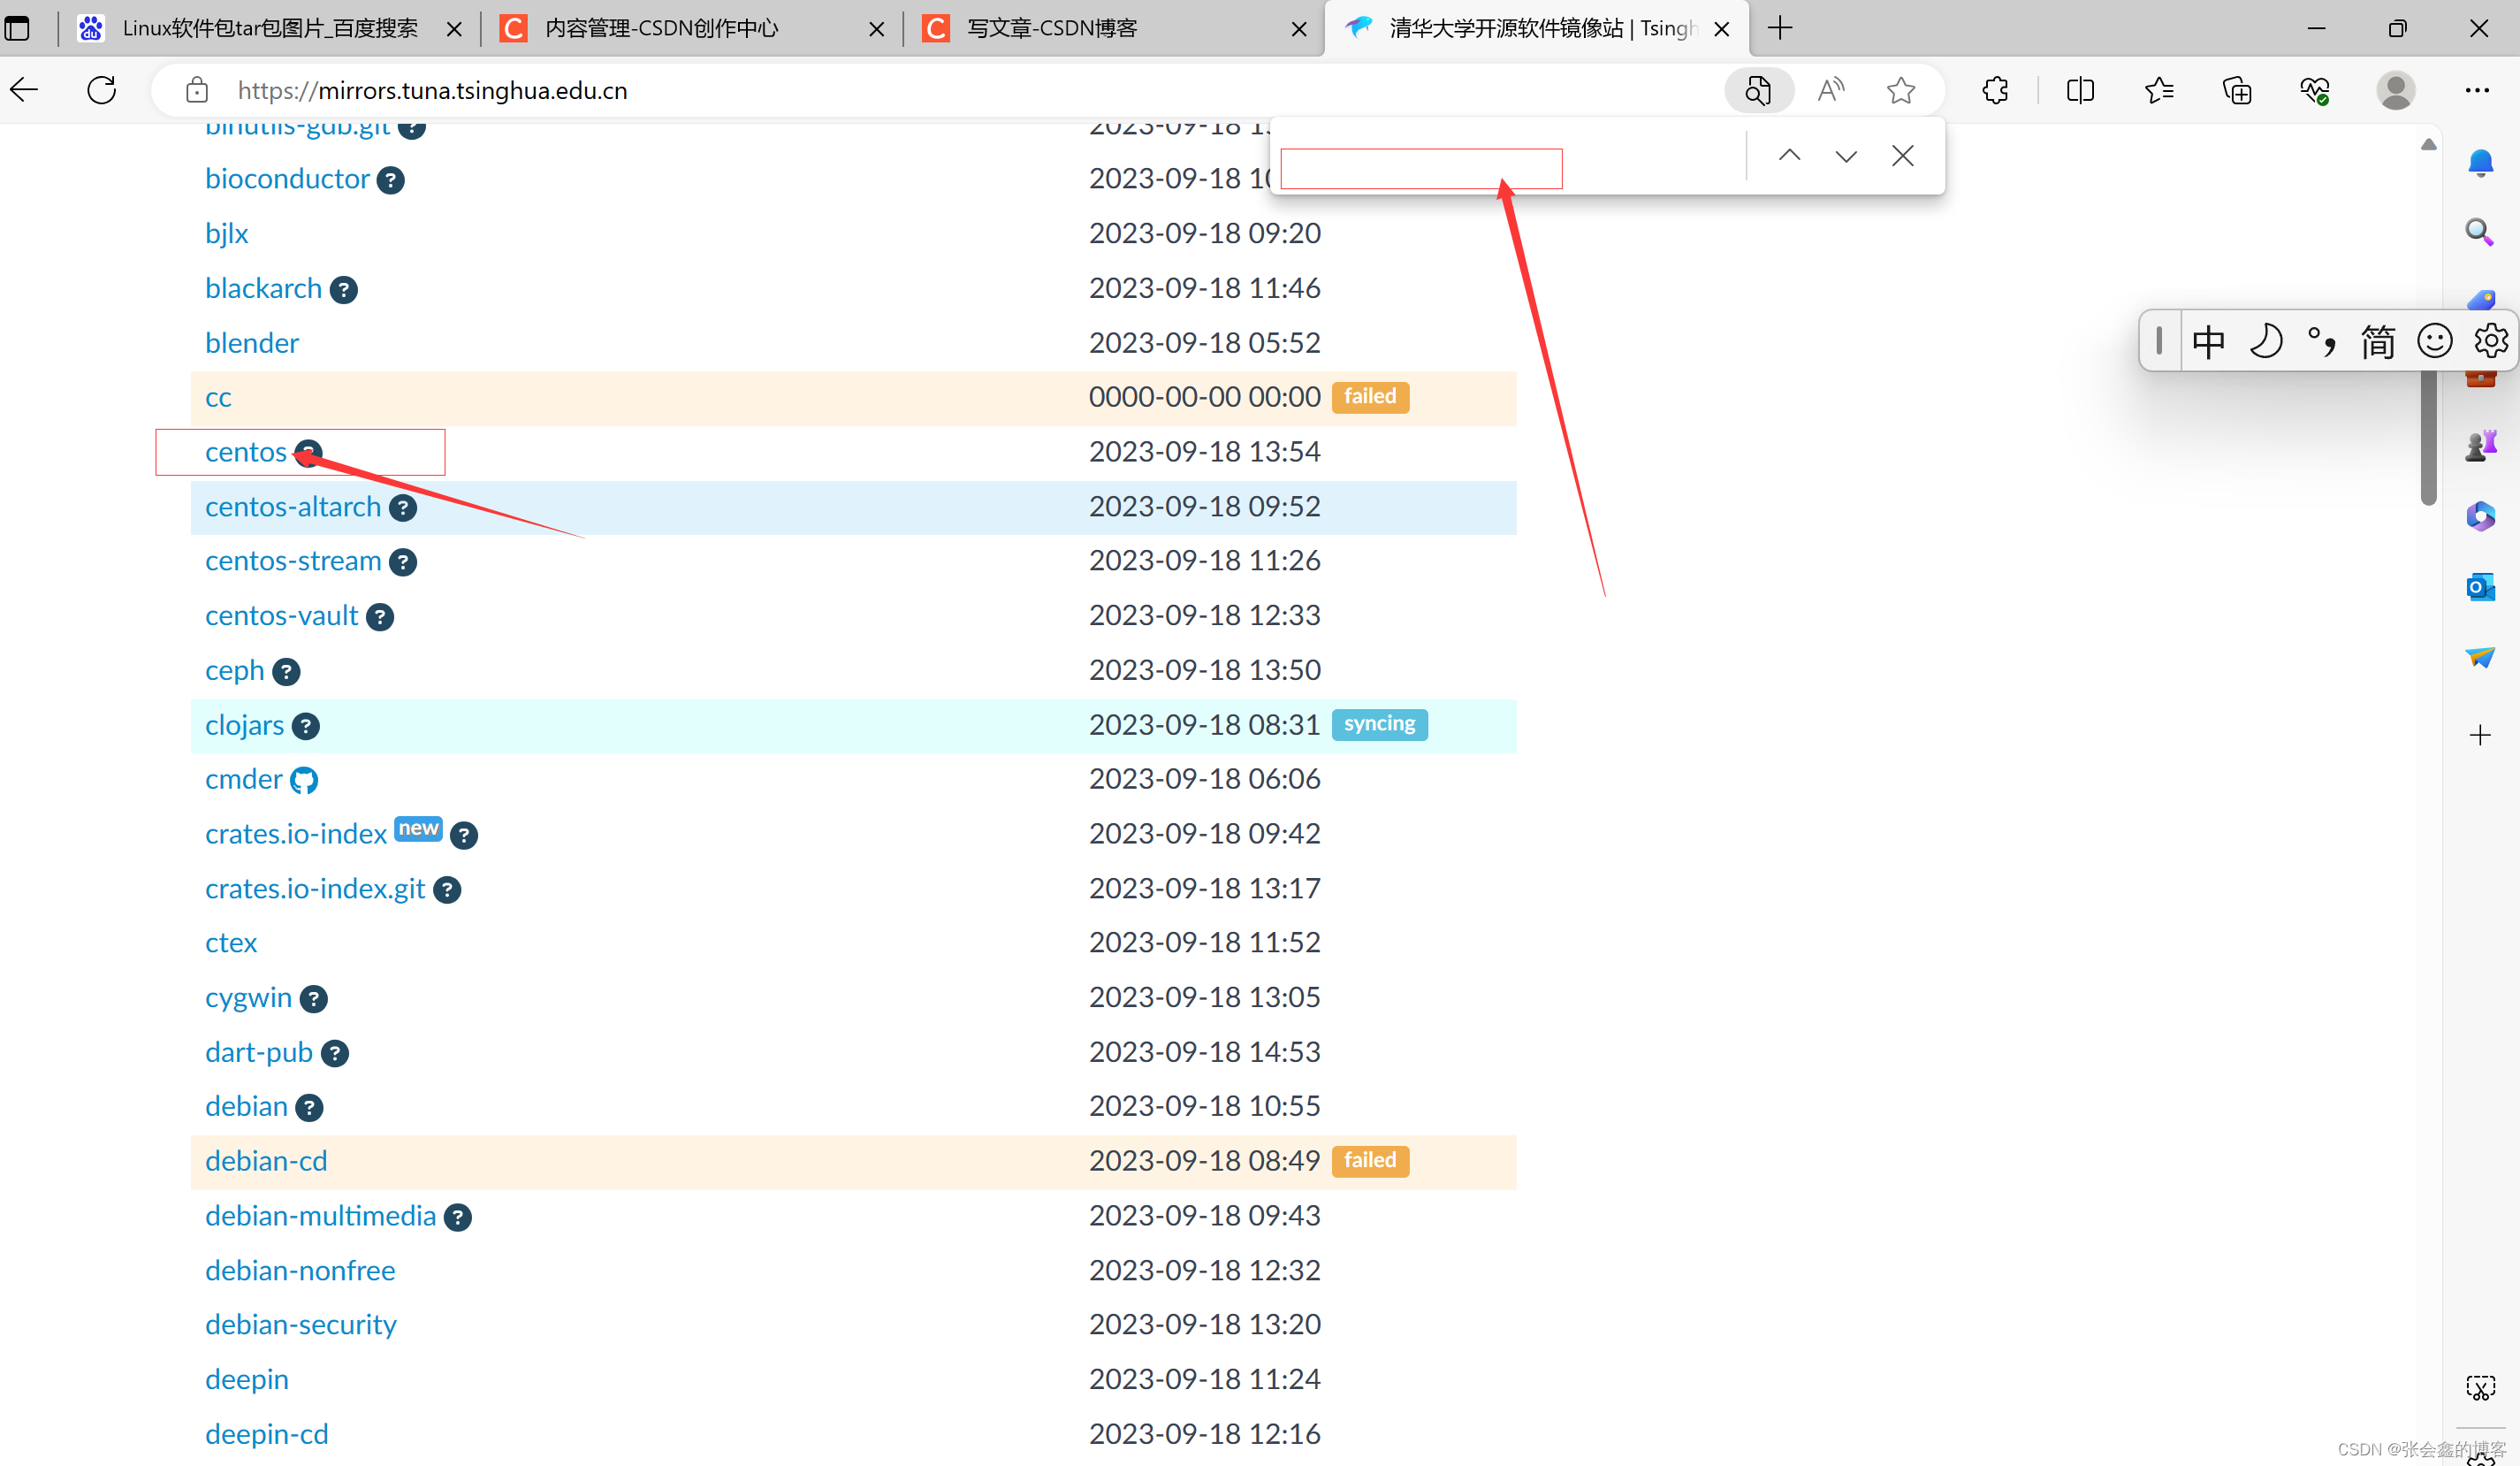Open sidebar notifications bell icon
The width and height of the screenshot is (2520, 1466).
click(2480, 162)
